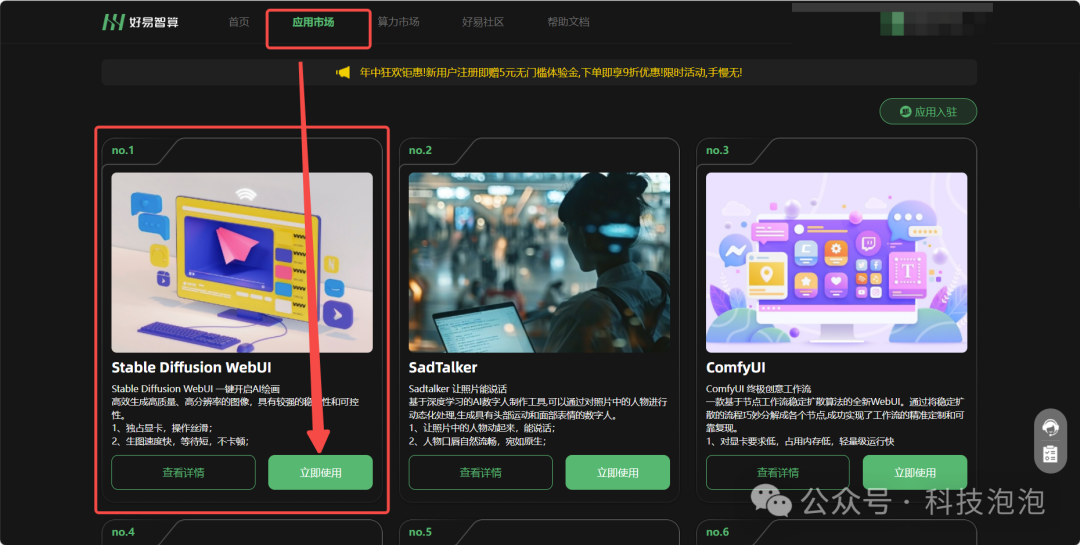This screenshot has width=1080, height=545.
Task: Click 立即使用 for ComfyUI
Action: tap(915, 473)
